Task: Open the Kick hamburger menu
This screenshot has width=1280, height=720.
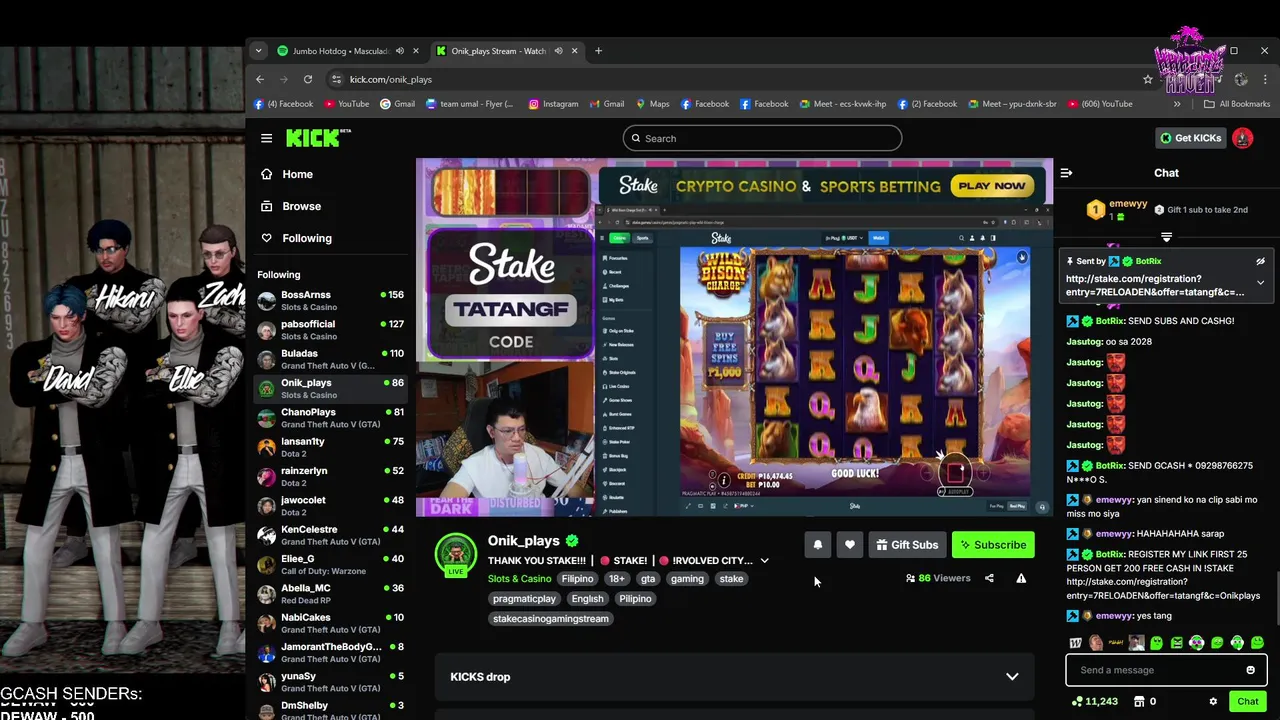Action: (266, 138)
